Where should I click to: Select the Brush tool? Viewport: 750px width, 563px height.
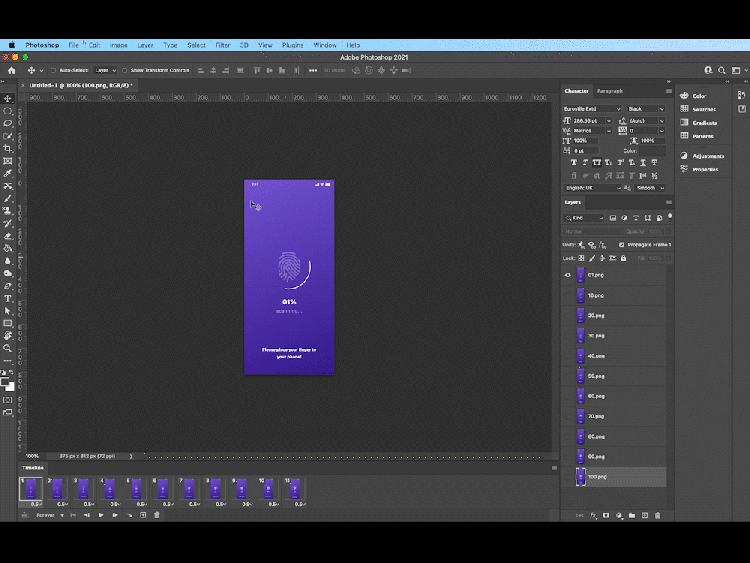coord(8,199)
